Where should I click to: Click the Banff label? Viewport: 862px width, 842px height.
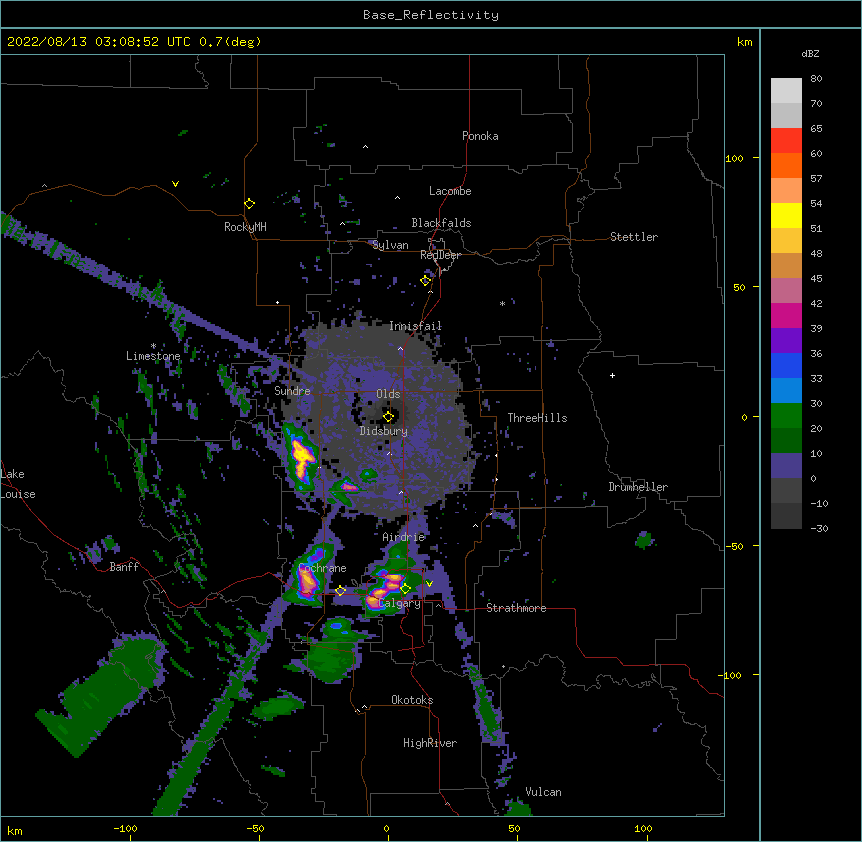(124, 567)
